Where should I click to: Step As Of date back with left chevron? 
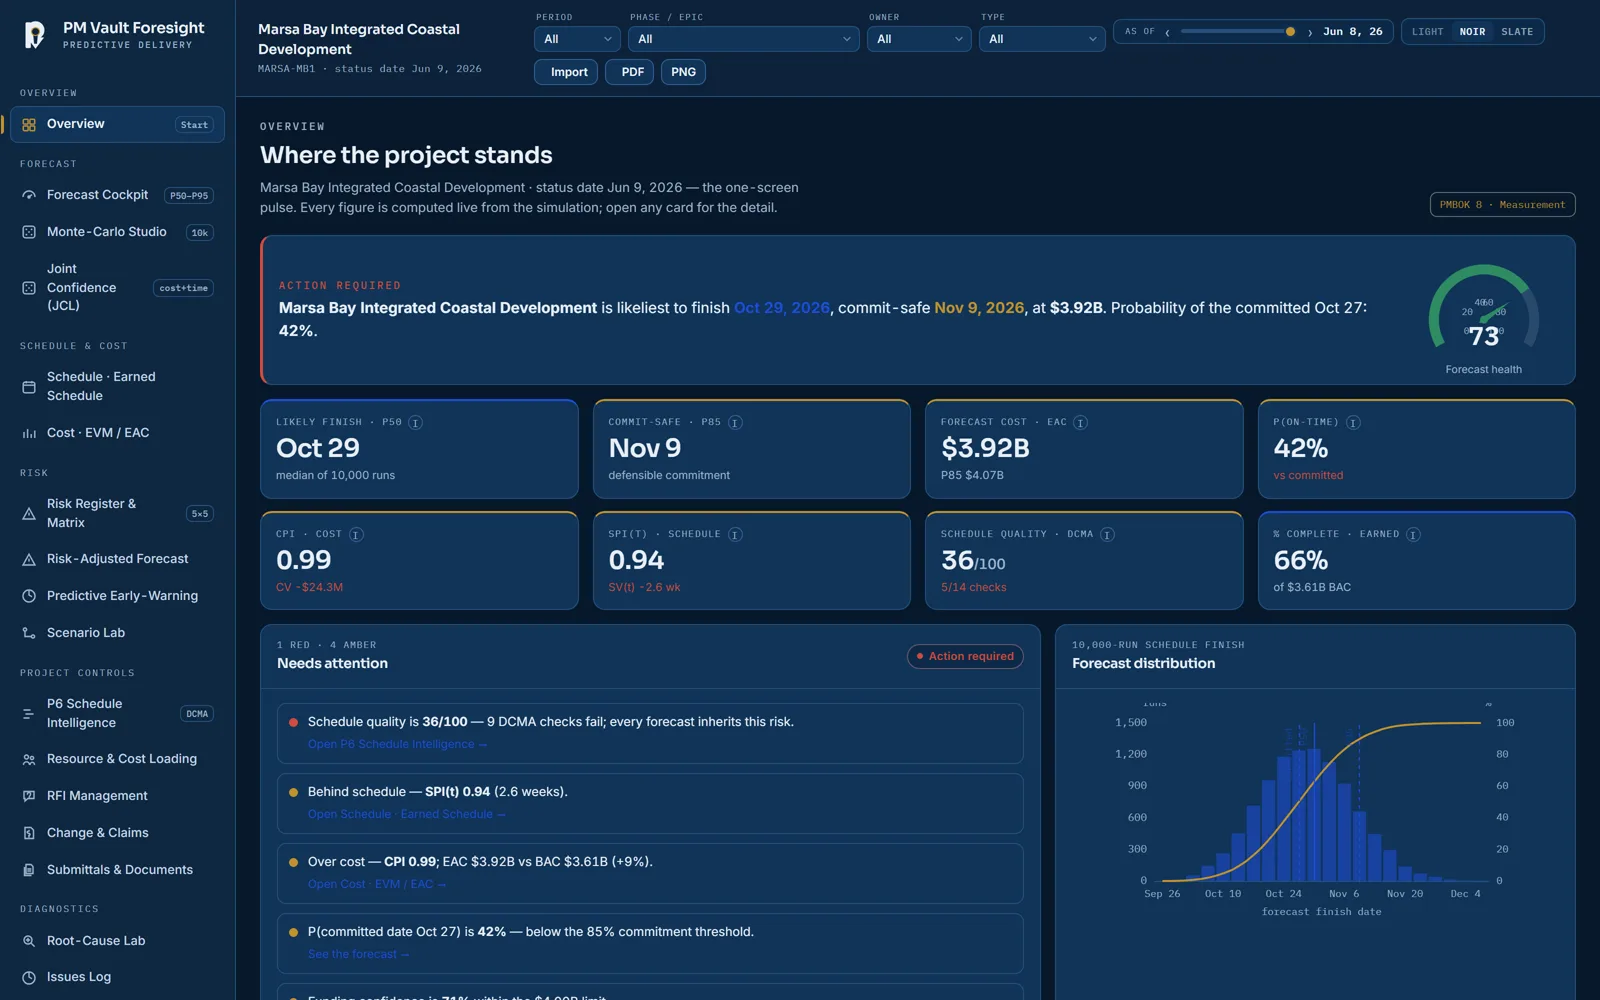click(x=1167, y=32)
